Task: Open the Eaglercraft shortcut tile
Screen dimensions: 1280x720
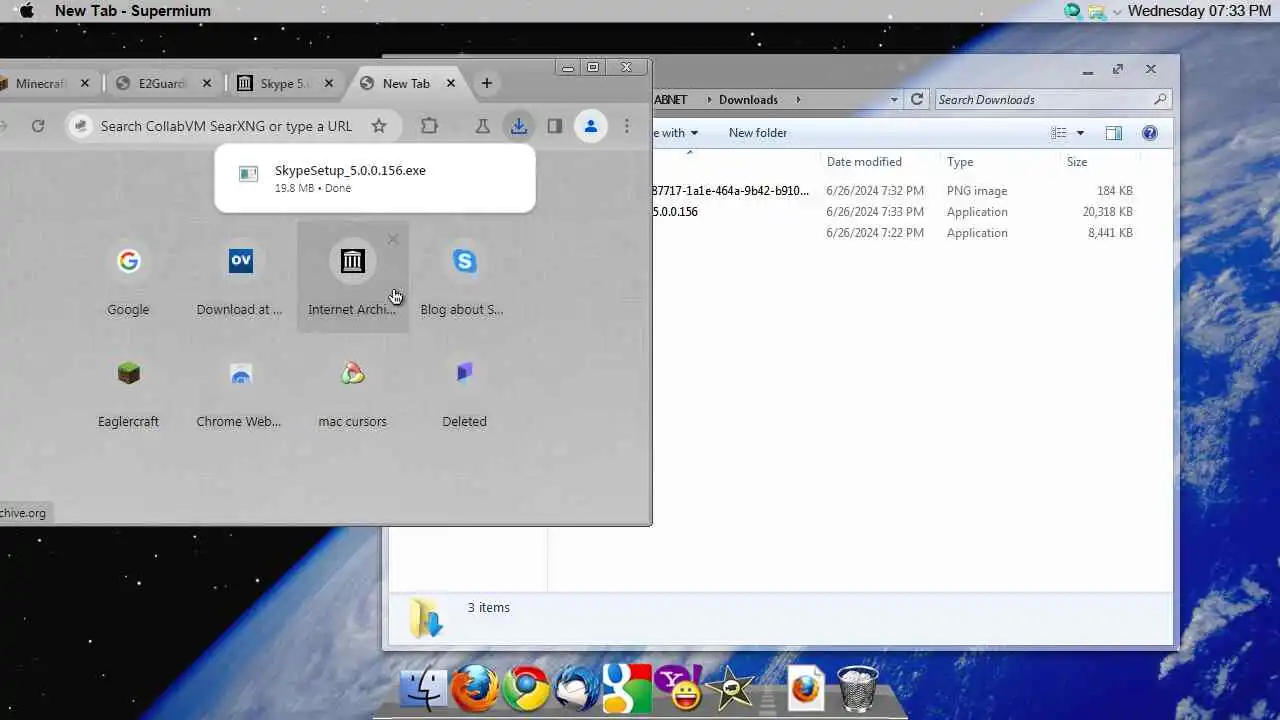Action: (128, 389)
